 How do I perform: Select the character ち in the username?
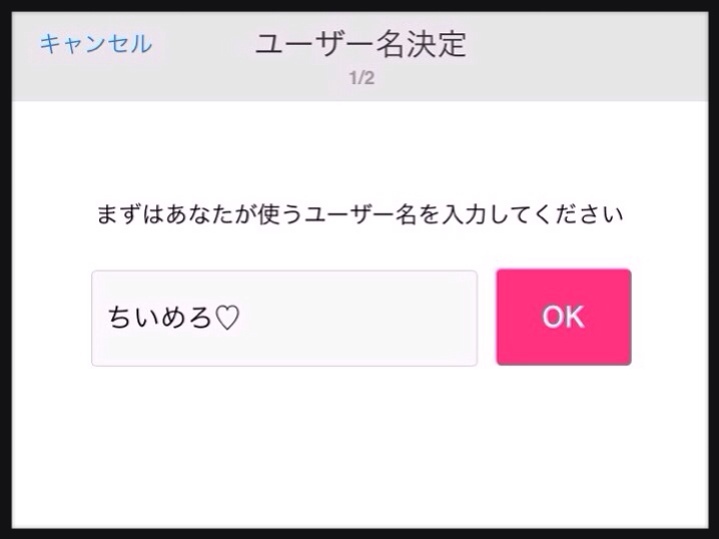(x=120, y=317)
